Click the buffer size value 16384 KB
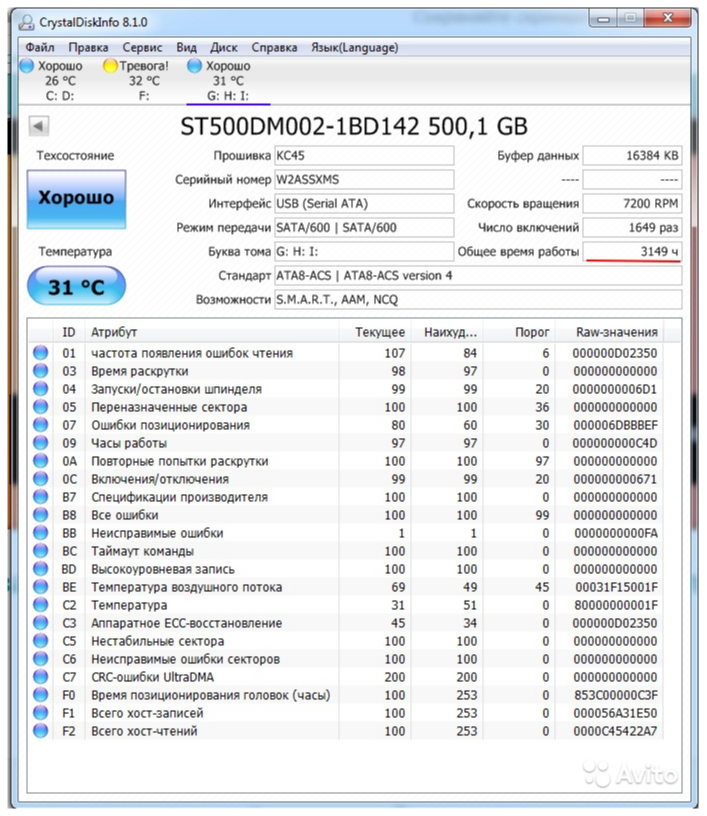This screenshot has height=816, width=707. pyautogui.click(x=632, y=156)
